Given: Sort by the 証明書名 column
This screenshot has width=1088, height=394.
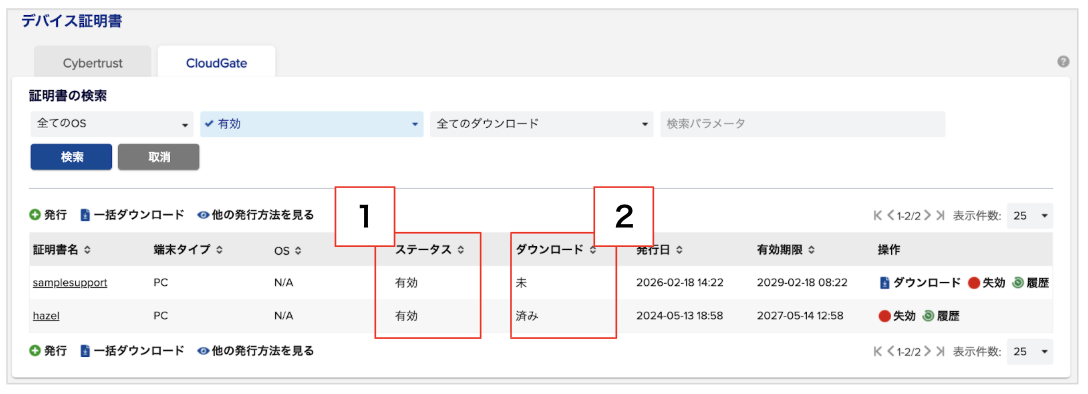Looking at the screenshot, I should (x=62, y=250).
